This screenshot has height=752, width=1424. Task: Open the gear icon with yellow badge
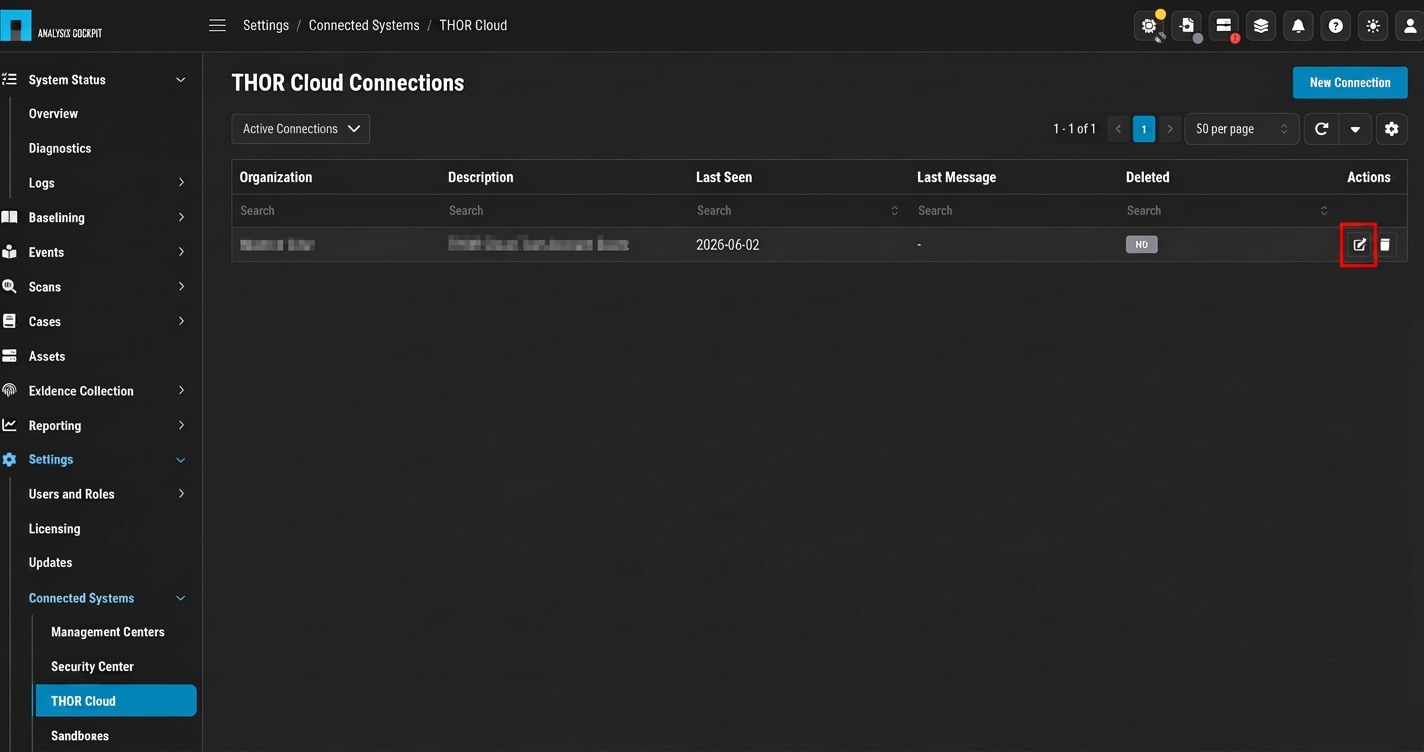1150,26
